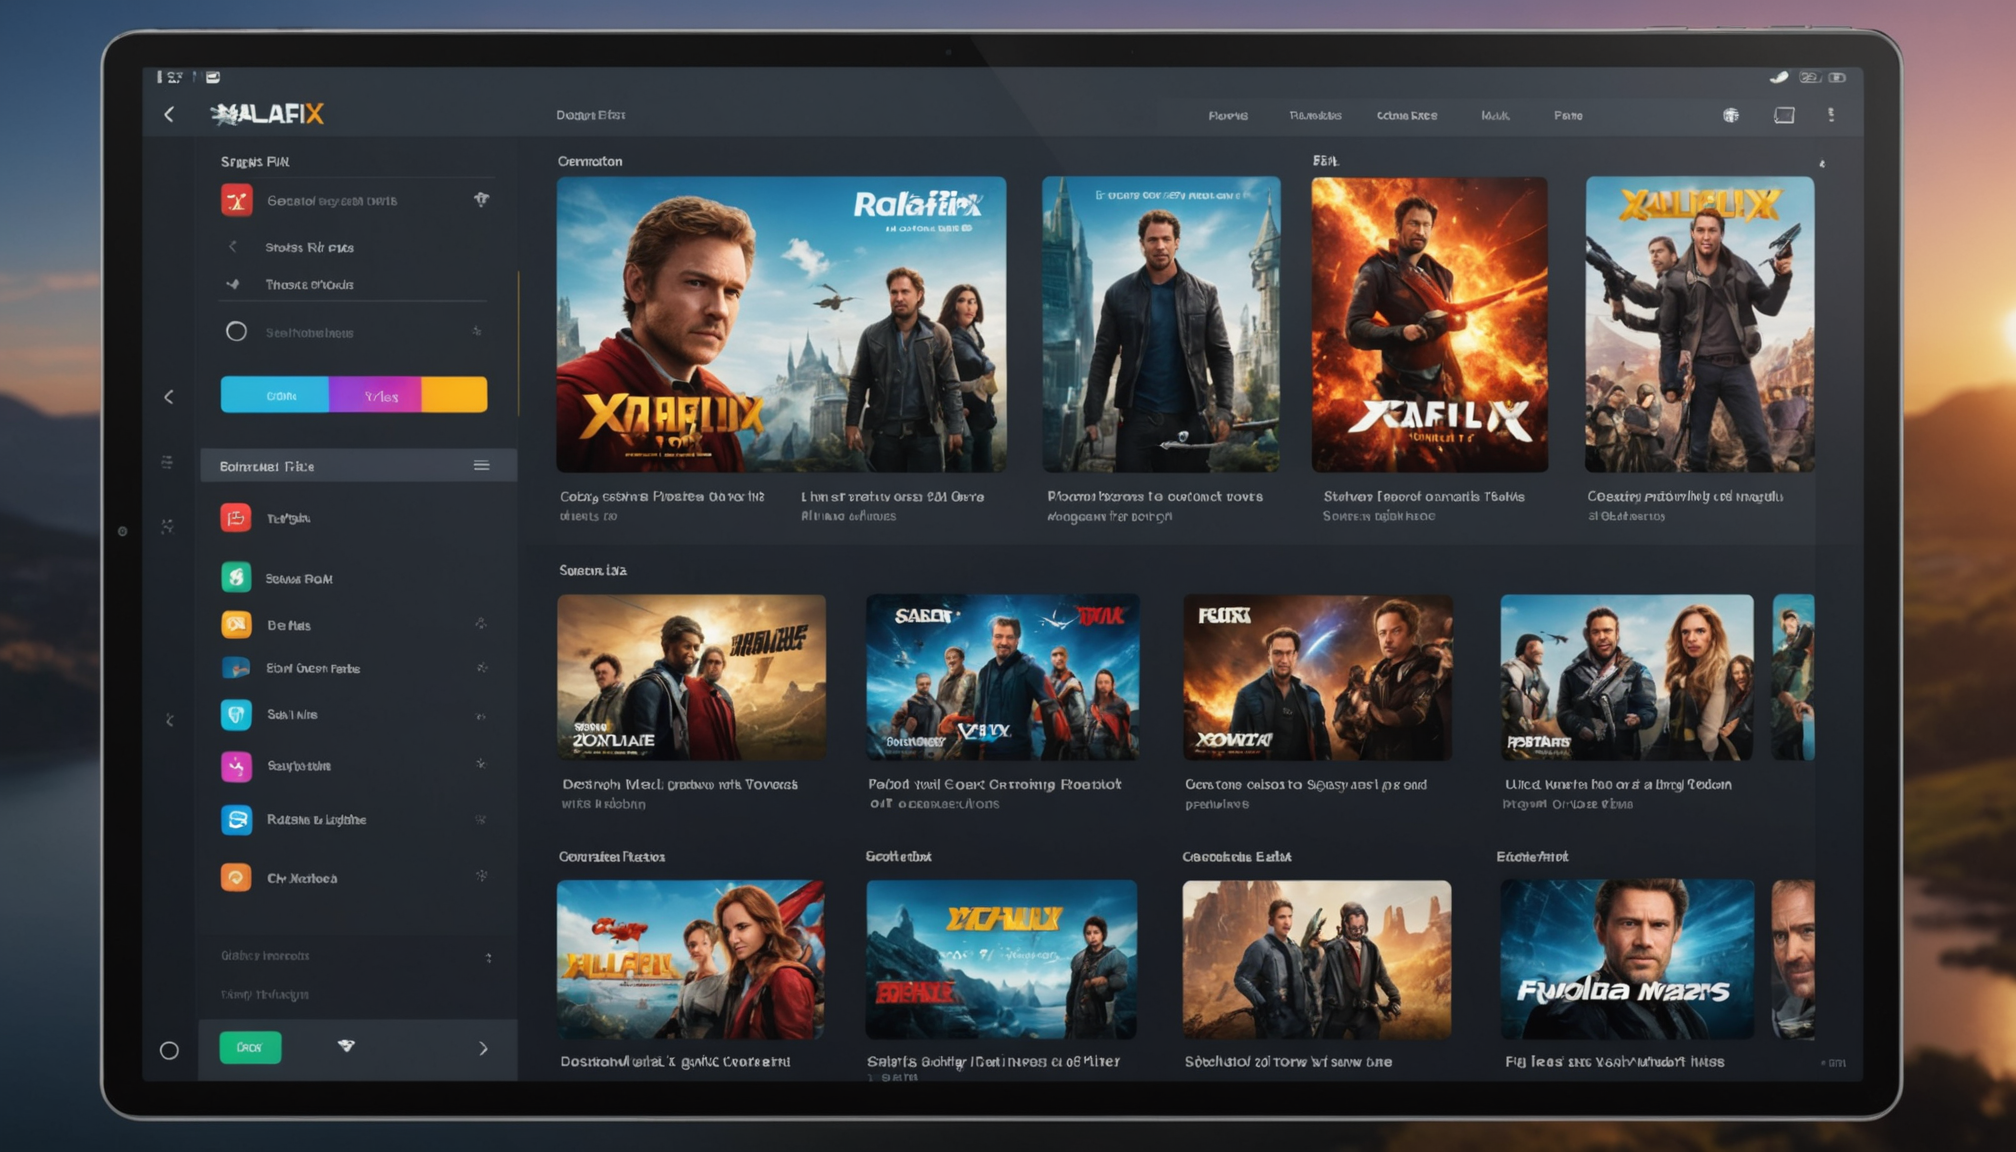Click the signal icon in the tablet status bar
The height and width of the screenshot is (1152, 2016).
pos(1779,77)
